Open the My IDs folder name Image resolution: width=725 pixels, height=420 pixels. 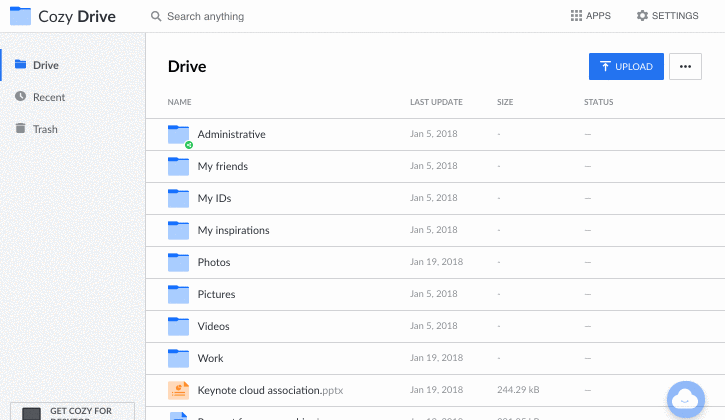pos(215,198)
